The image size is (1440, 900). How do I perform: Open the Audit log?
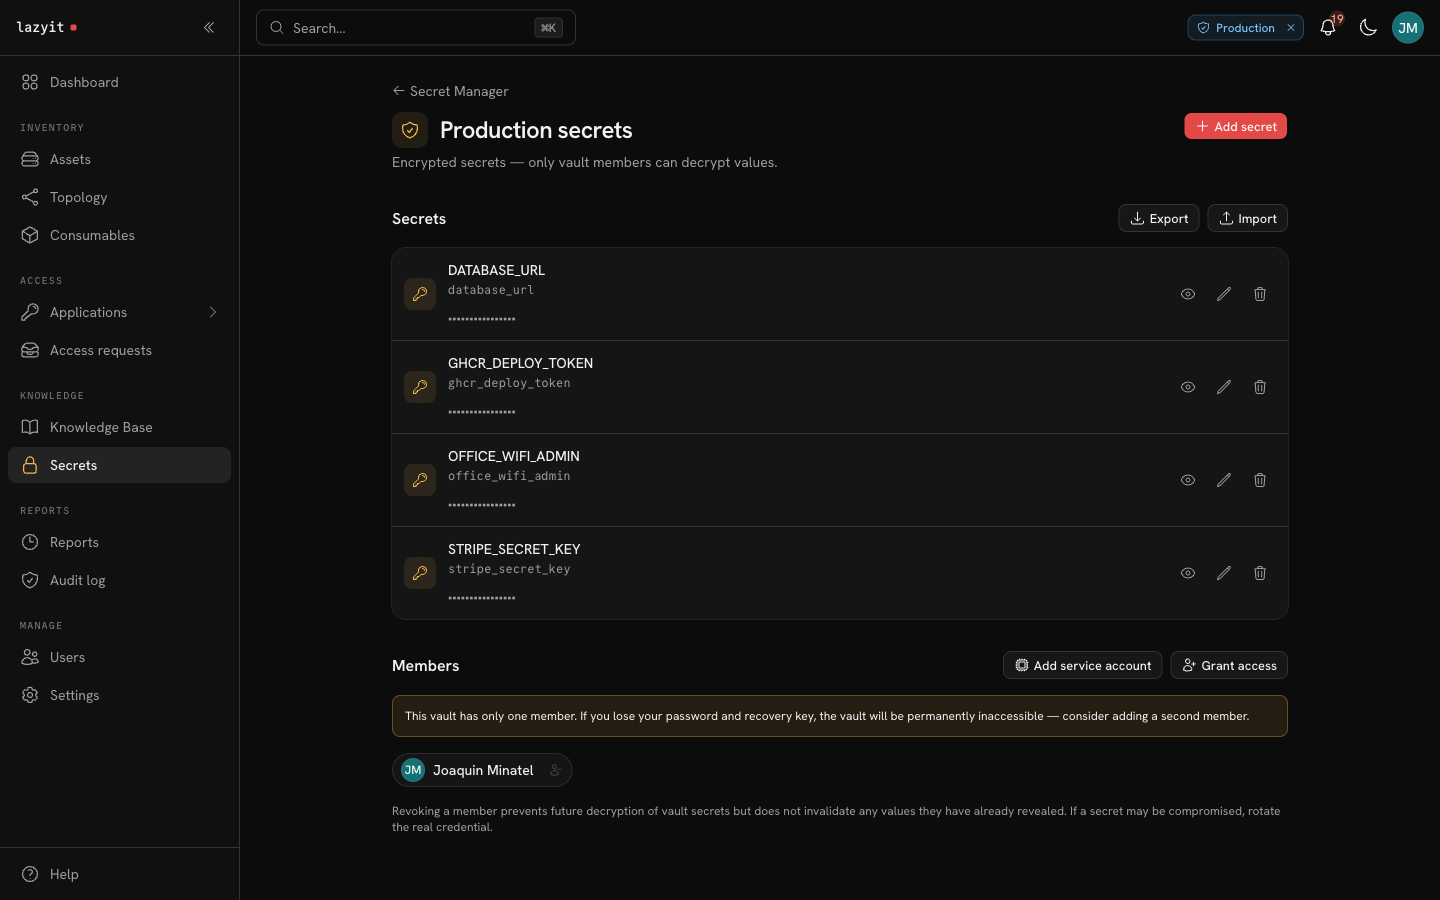click(x=119, y=580)
